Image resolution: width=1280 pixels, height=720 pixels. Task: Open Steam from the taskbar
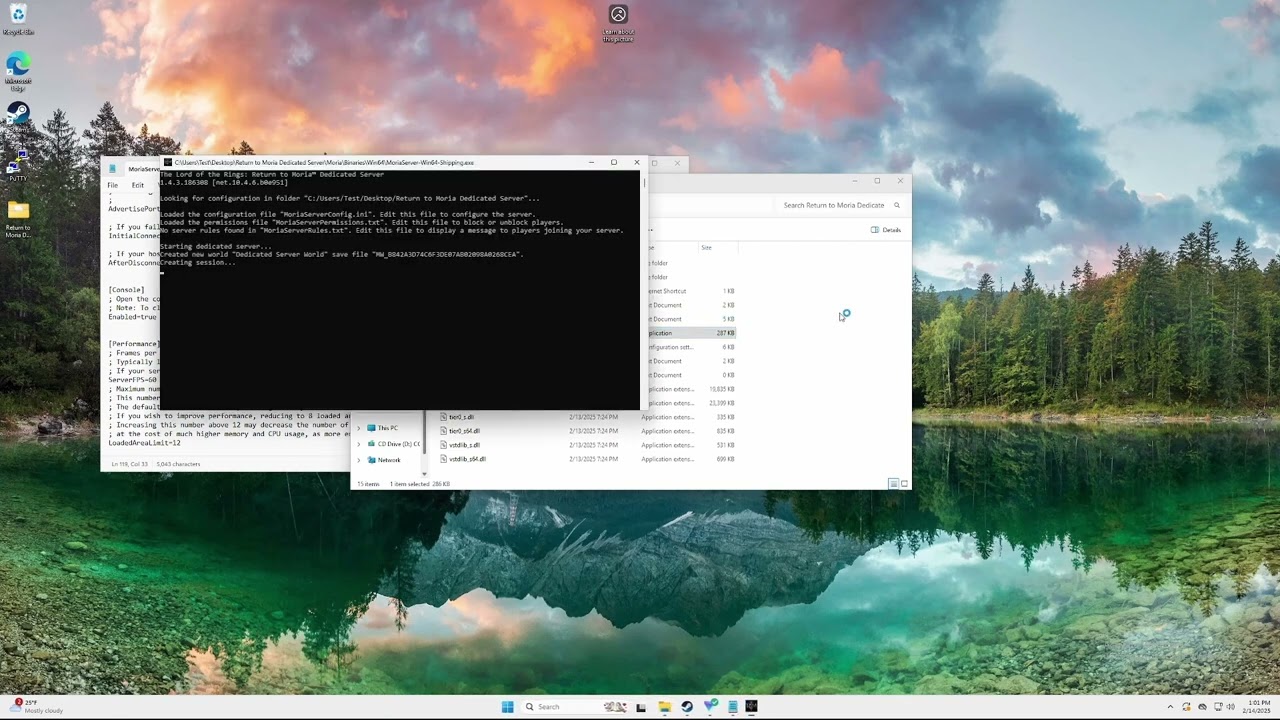coord(687,707)
